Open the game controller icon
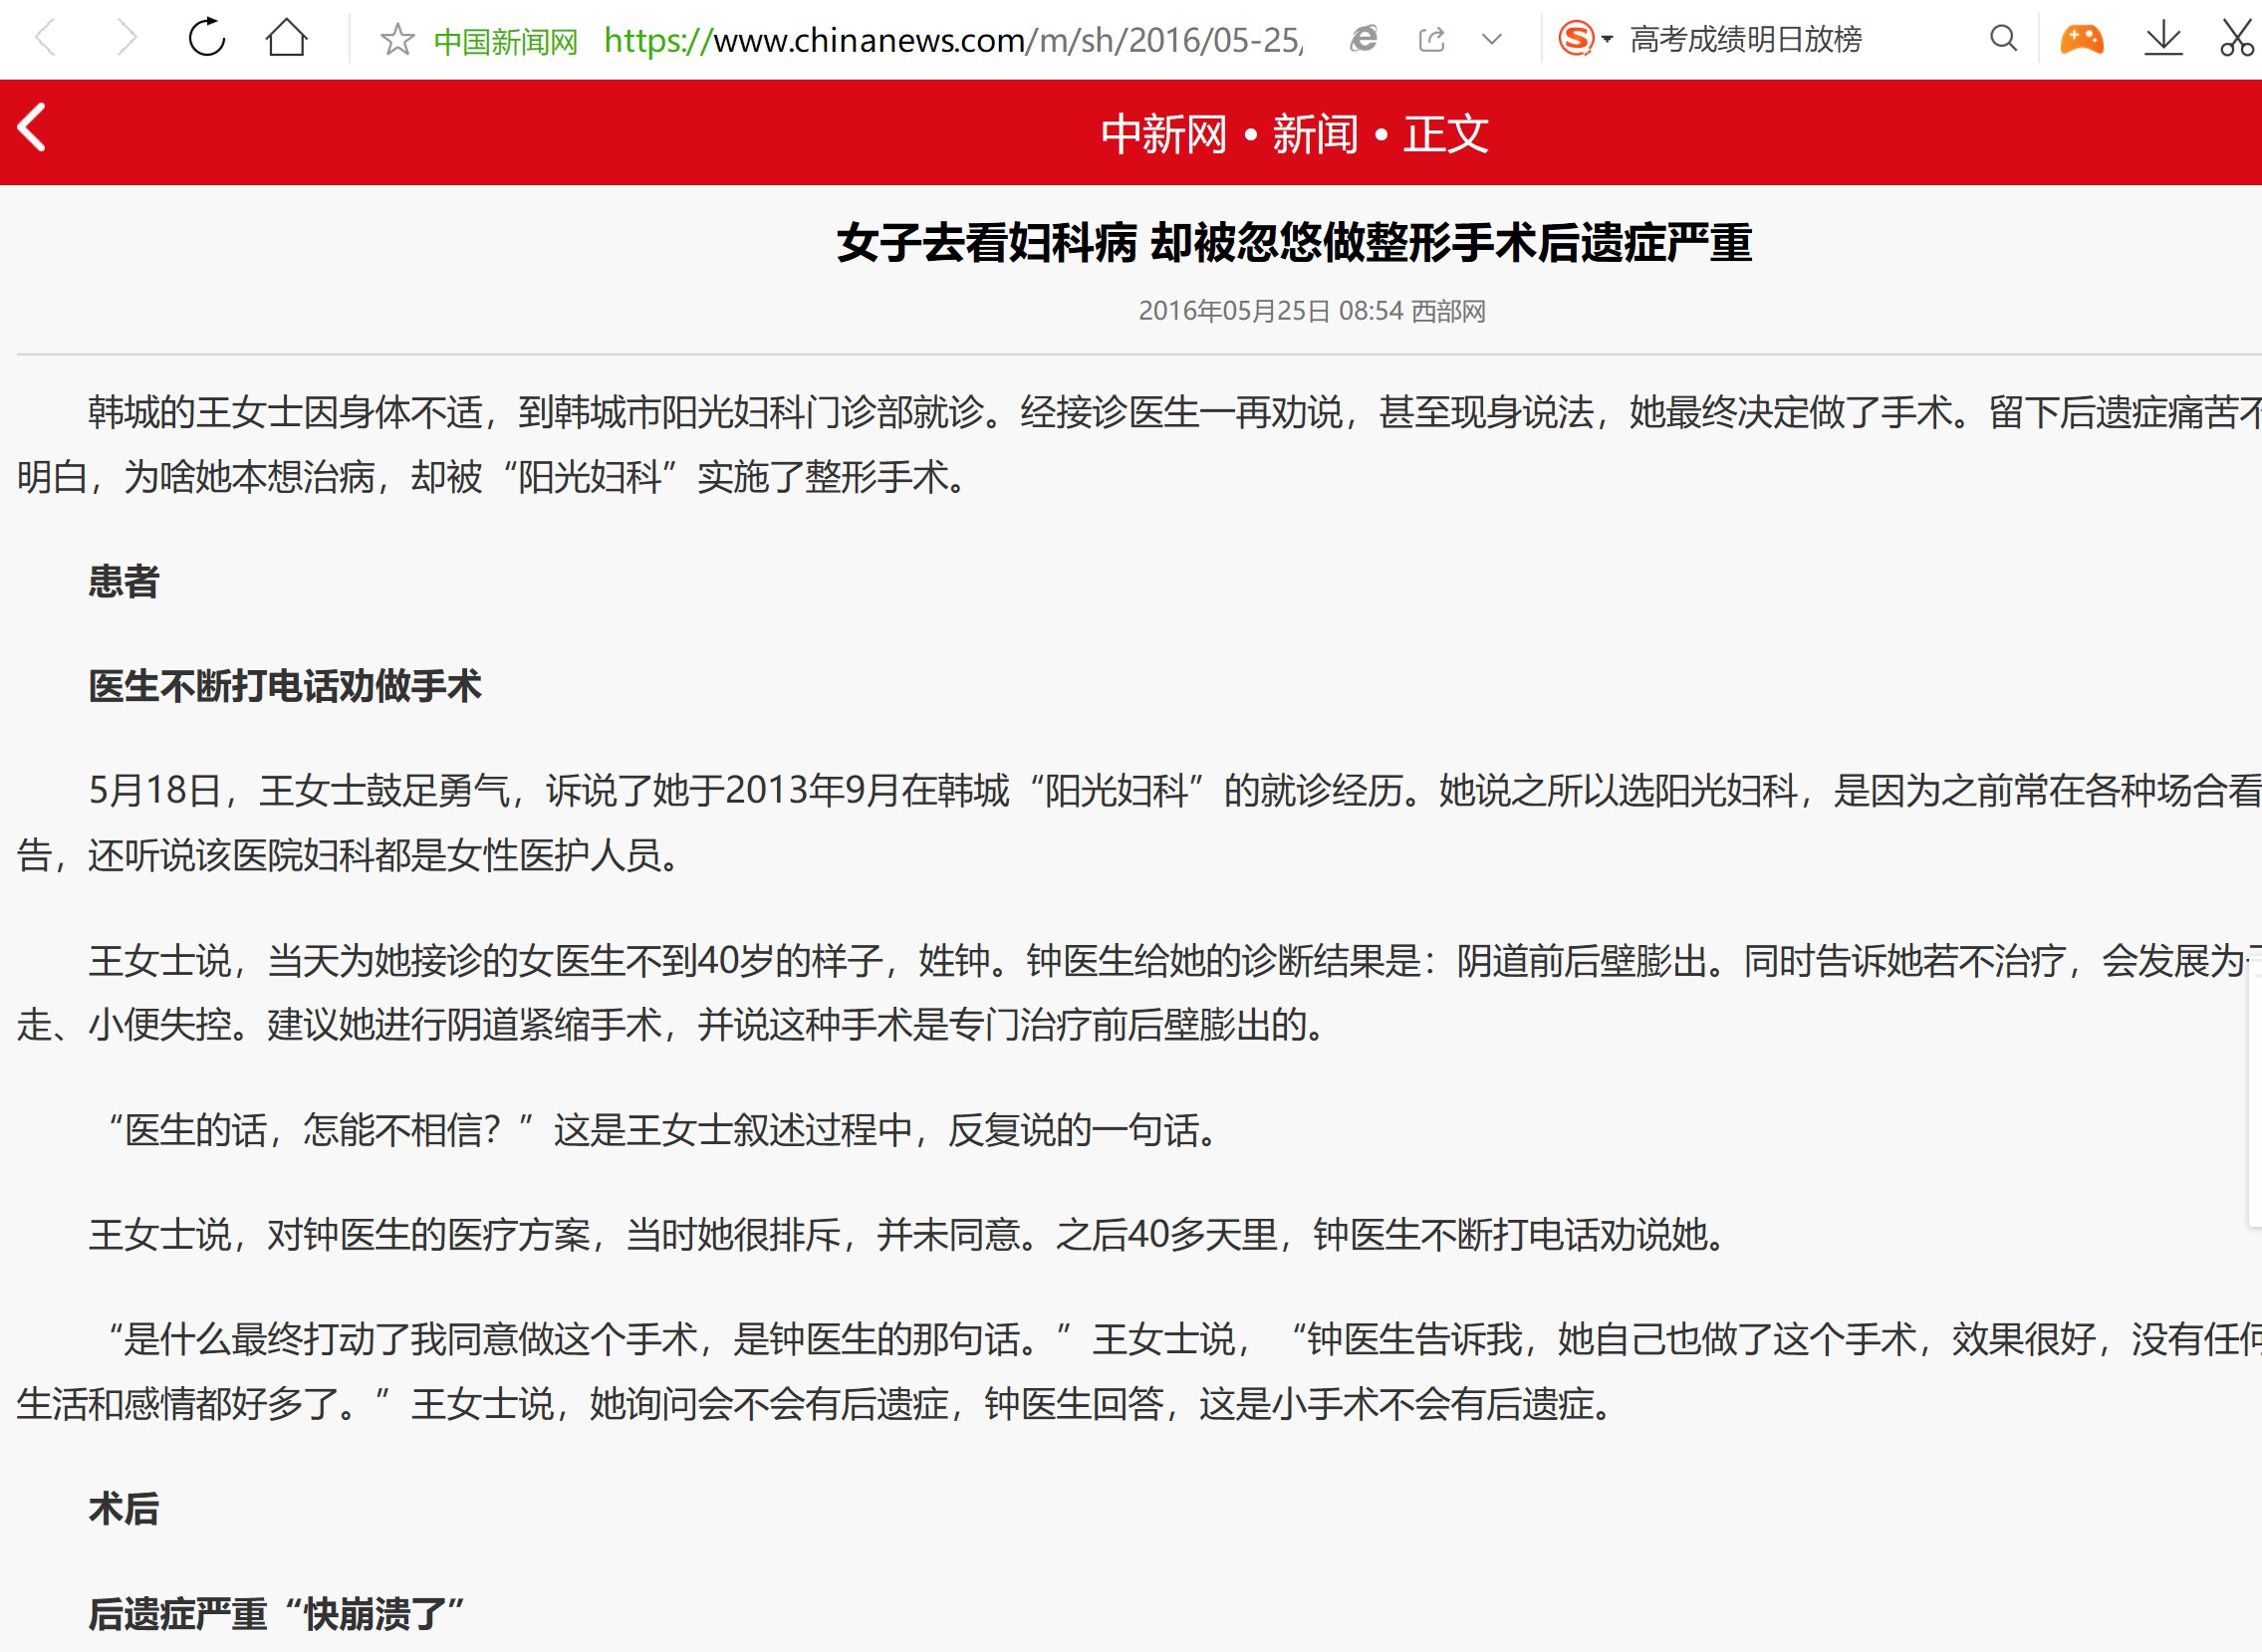The image size is (2262, 1652). point(2082,39)
